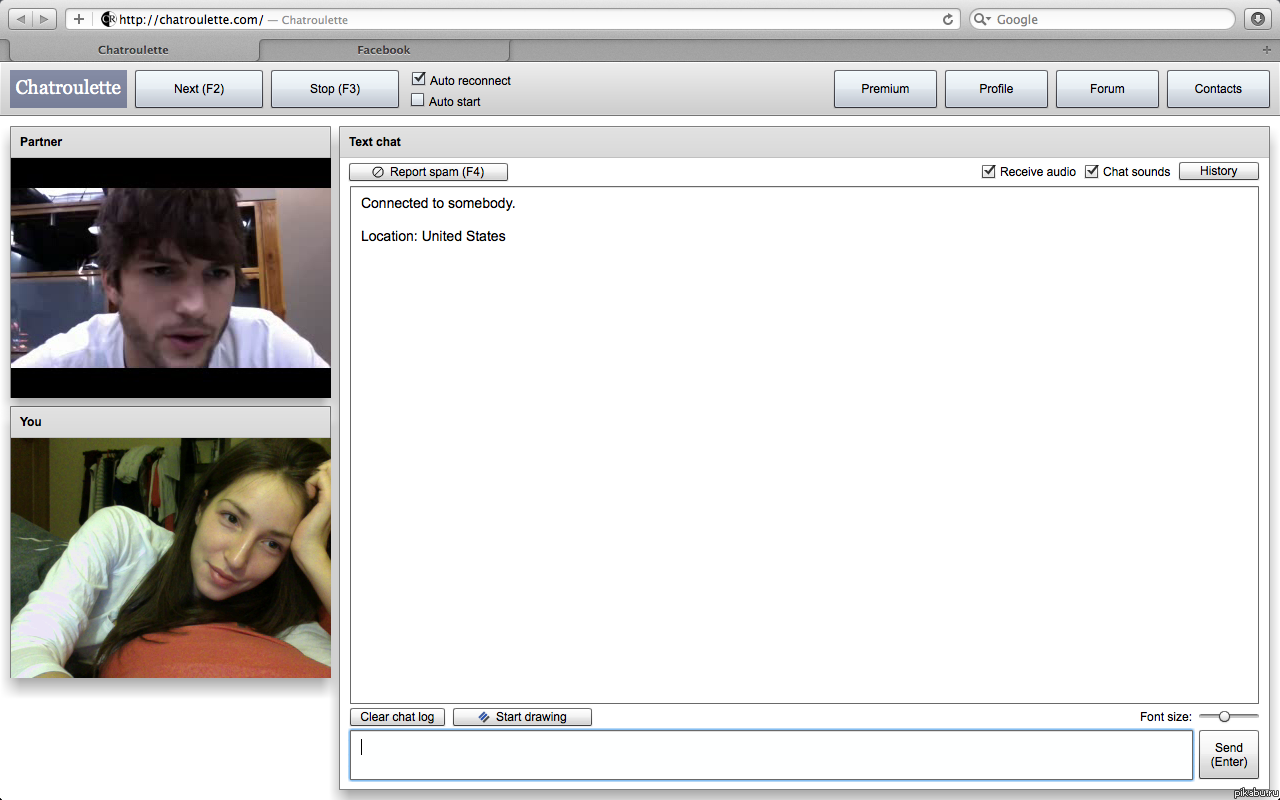Click the 'Text chat' panel header
The width and height of the screenshot is (1280, 800).
804,142
